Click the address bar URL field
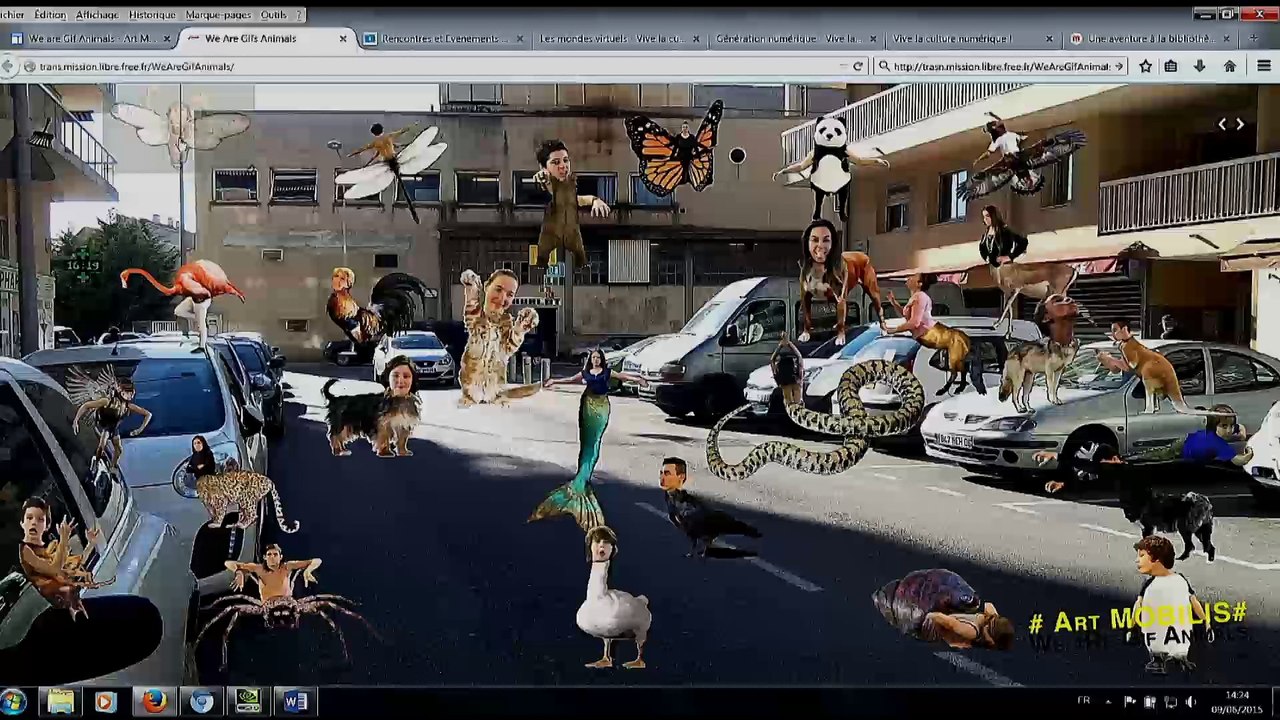 tap(435, 66)
